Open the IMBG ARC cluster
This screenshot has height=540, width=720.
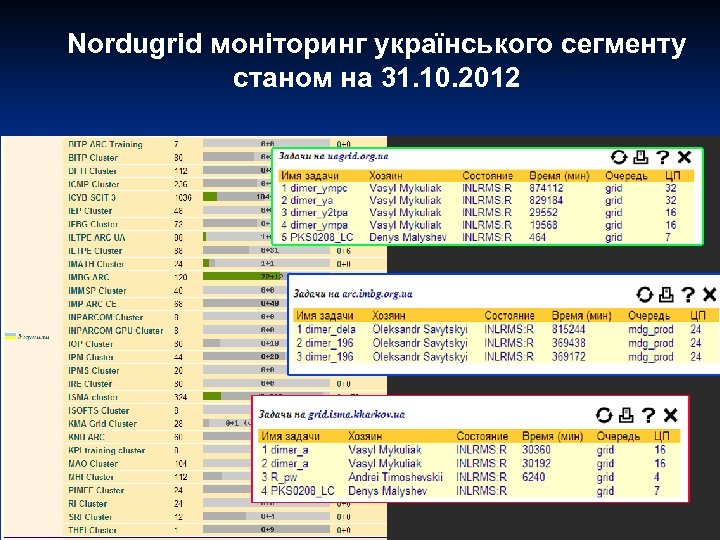(89, 277)
